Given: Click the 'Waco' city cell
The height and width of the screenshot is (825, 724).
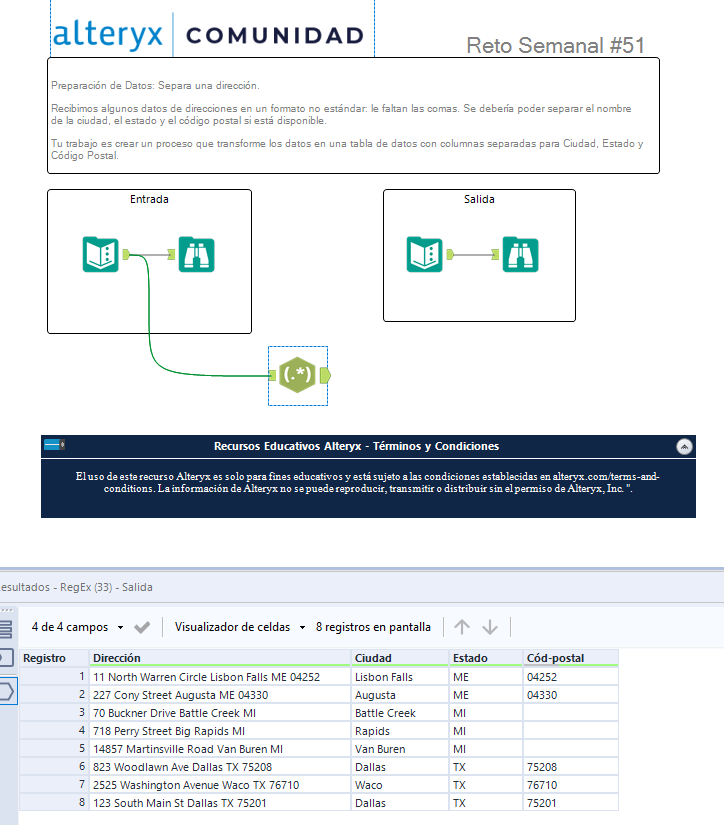Looking at the screenshot, I should pos(400,785).
